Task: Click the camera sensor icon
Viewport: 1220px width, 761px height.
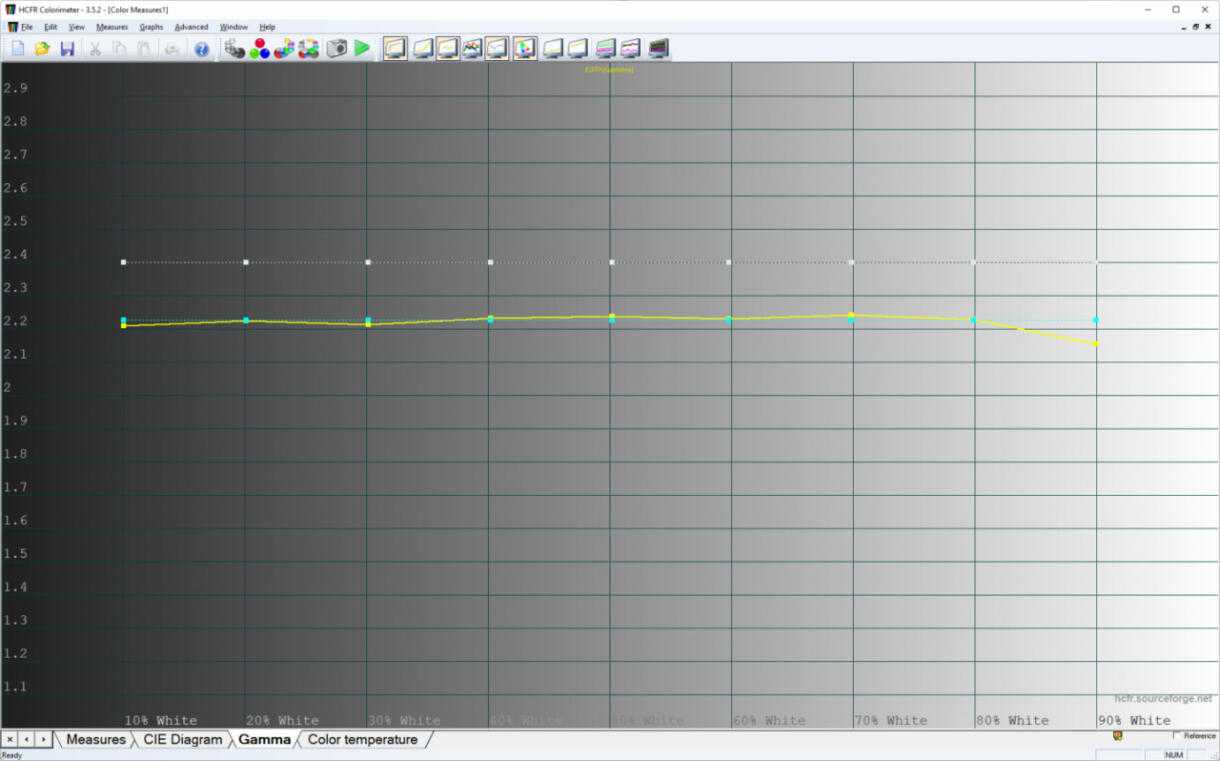Action: click(338, 48)
